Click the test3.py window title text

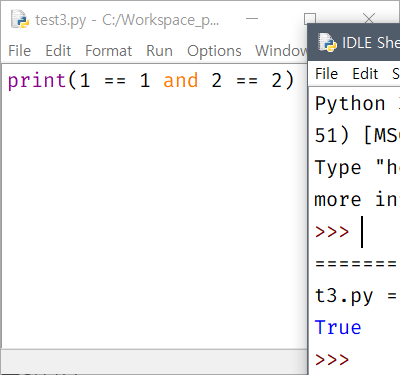(x=127, y=20)
